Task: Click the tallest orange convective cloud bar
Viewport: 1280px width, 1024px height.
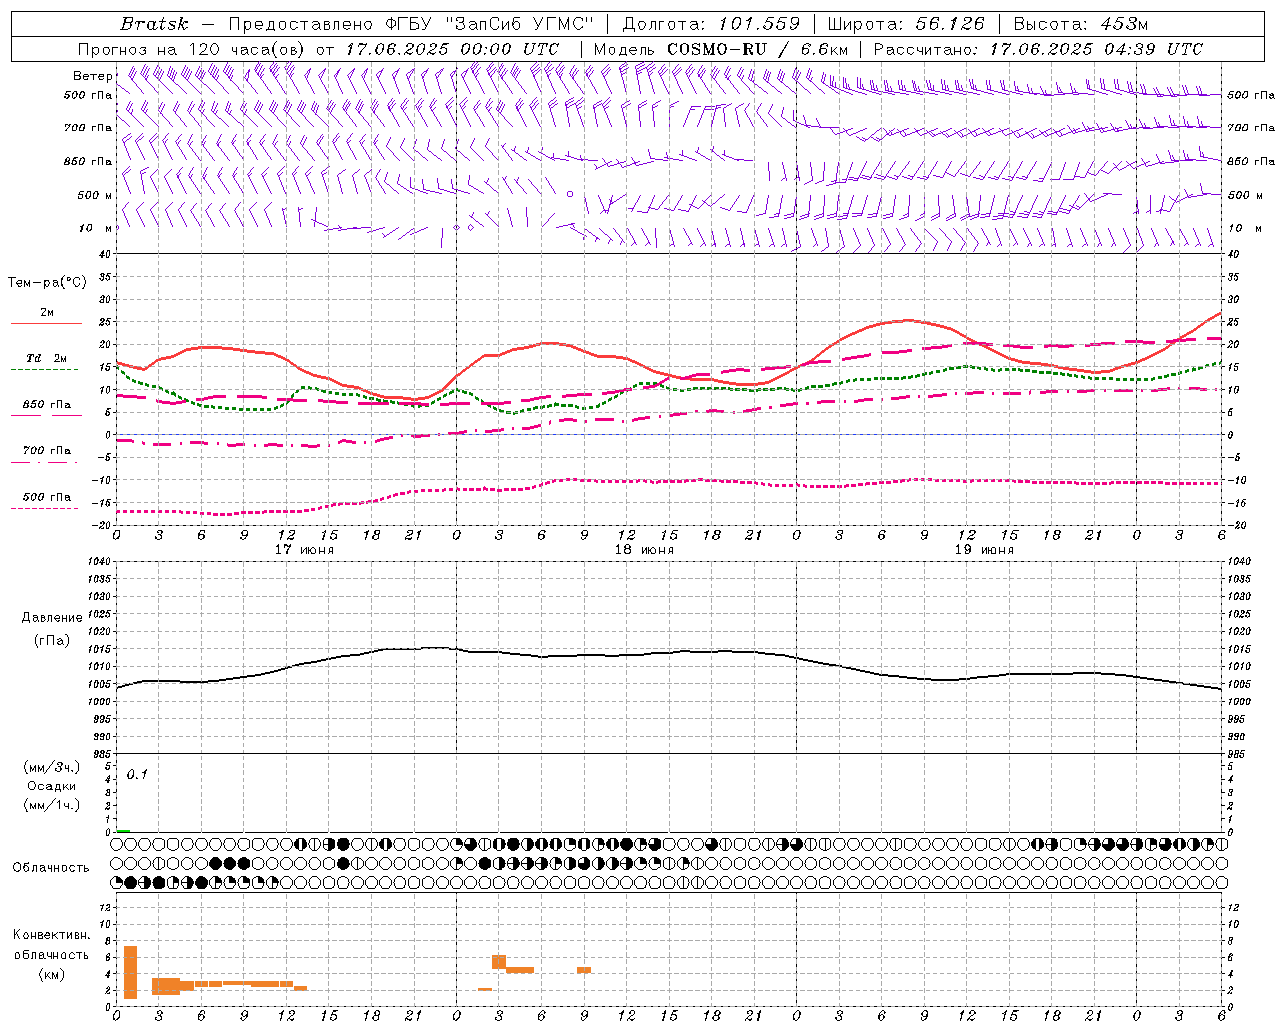Action: (130, 972)
